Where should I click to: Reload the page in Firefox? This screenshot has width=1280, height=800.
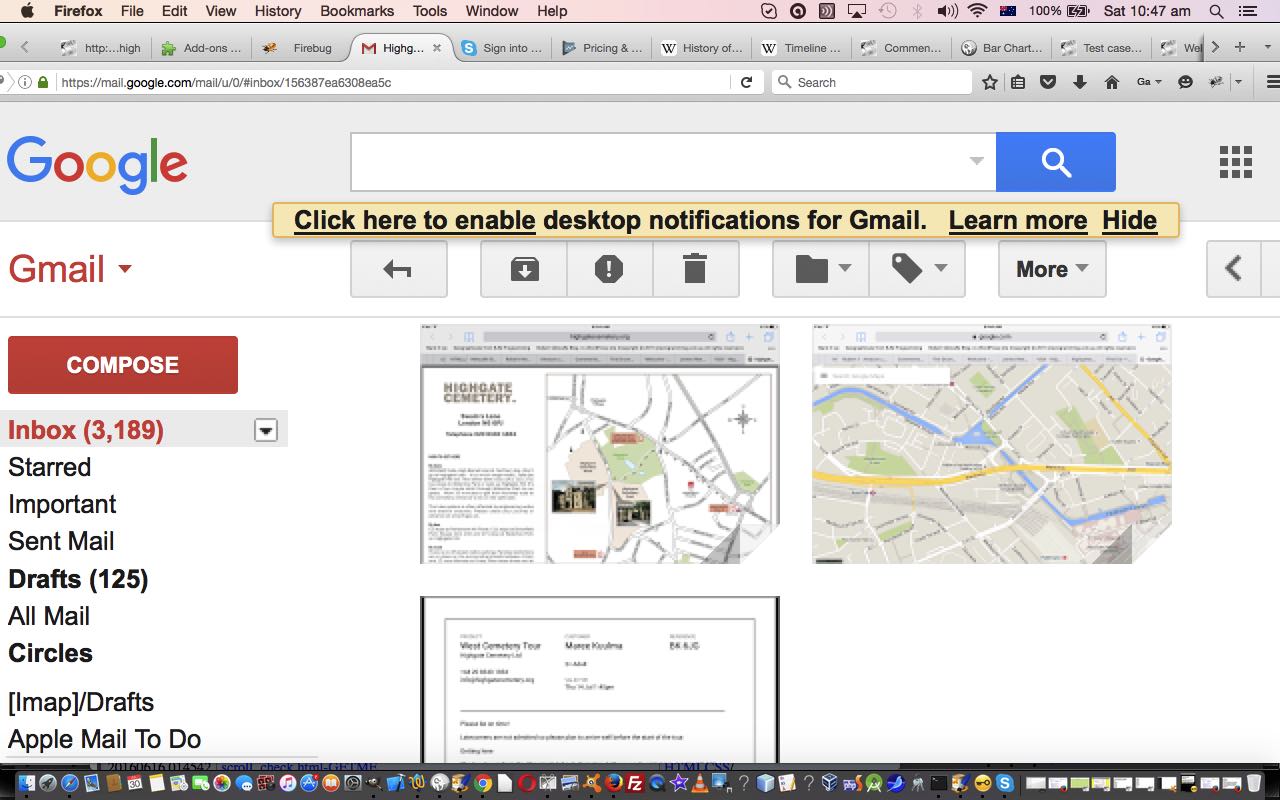tap(746, 82)
